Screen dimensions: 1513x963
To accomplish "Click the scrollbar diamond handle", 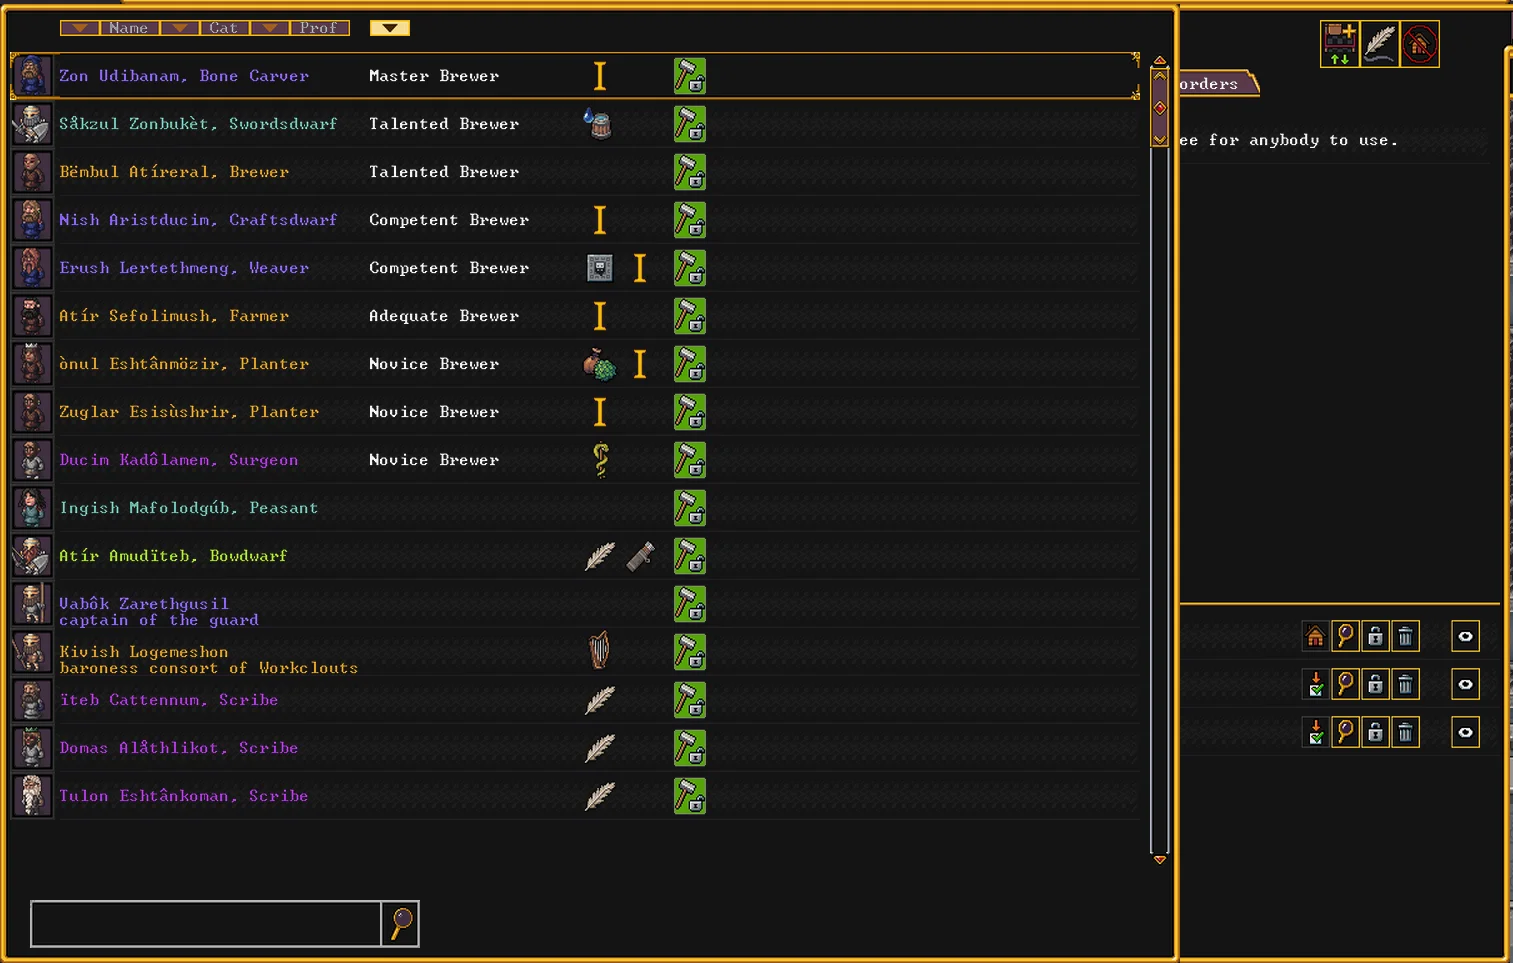I will 1160,108.
